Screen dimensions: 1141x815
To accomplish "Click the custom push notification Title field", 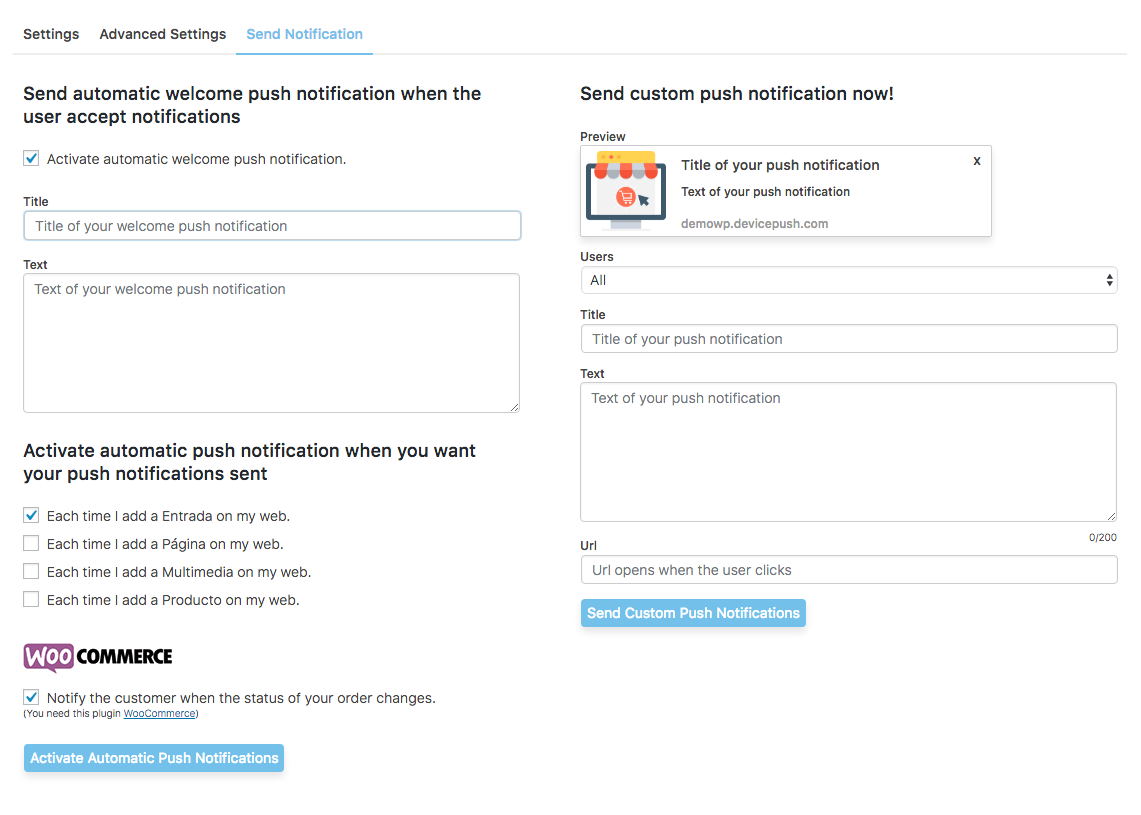I will coord(848,339).
